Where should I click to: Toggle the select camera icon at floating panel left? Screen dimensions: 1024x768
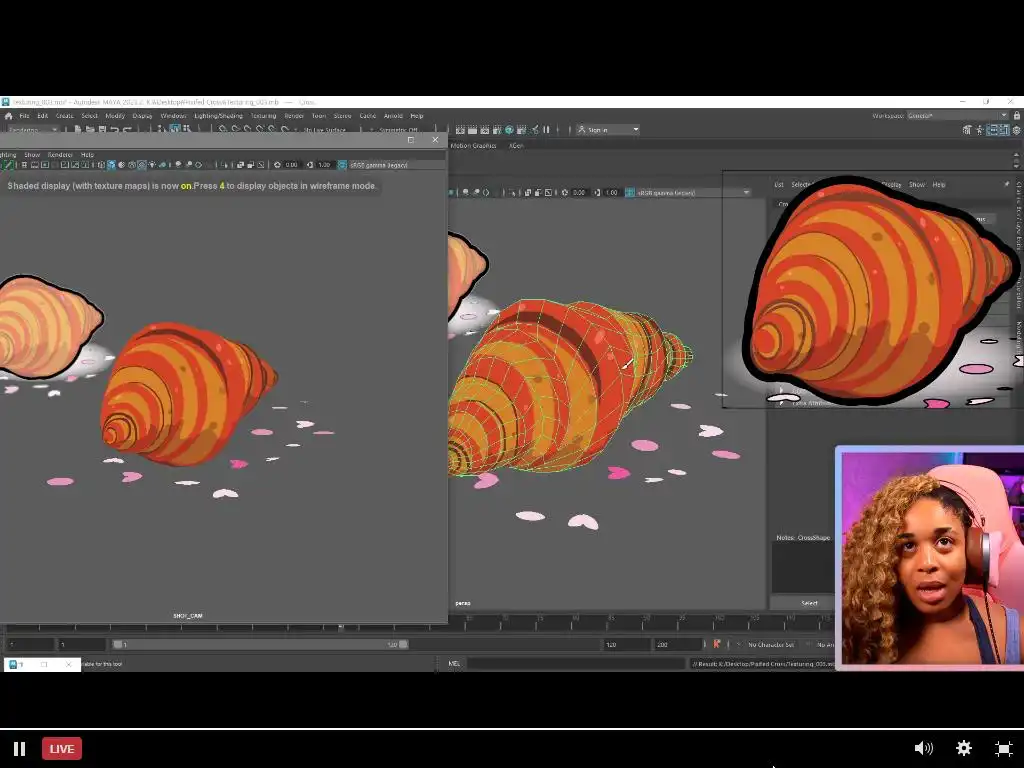click(x=8, y=165)
